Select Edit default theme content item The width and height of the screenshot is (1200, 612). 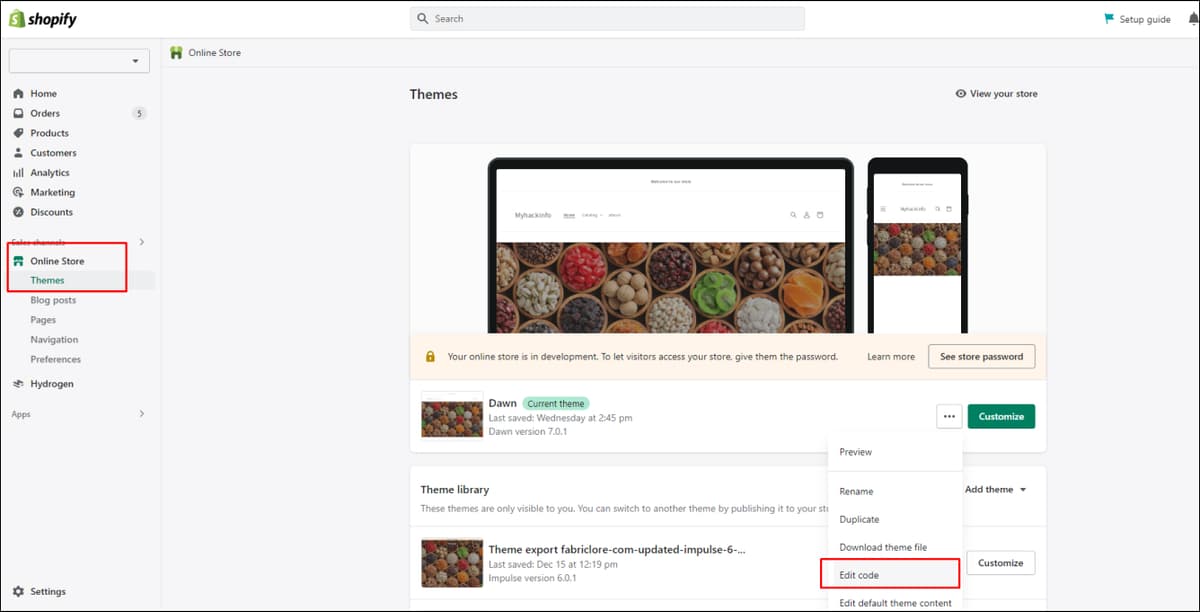895,603
